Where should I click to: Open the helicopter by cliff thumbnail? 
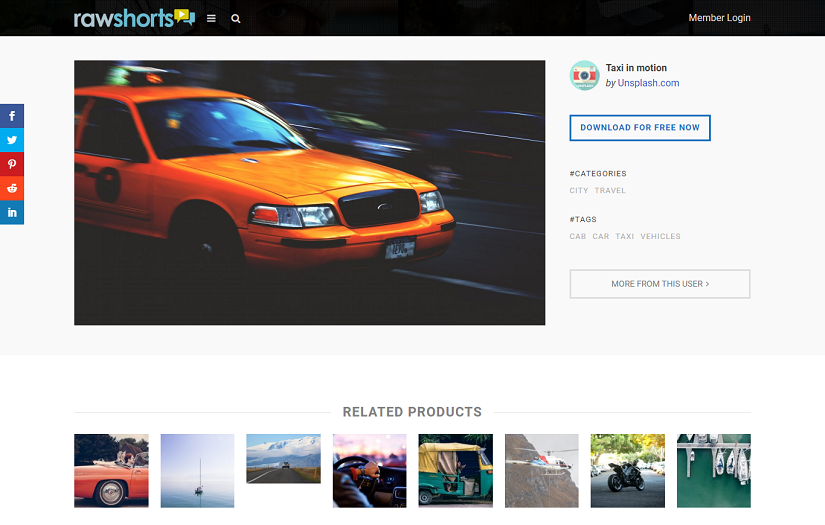coord(541,471)
